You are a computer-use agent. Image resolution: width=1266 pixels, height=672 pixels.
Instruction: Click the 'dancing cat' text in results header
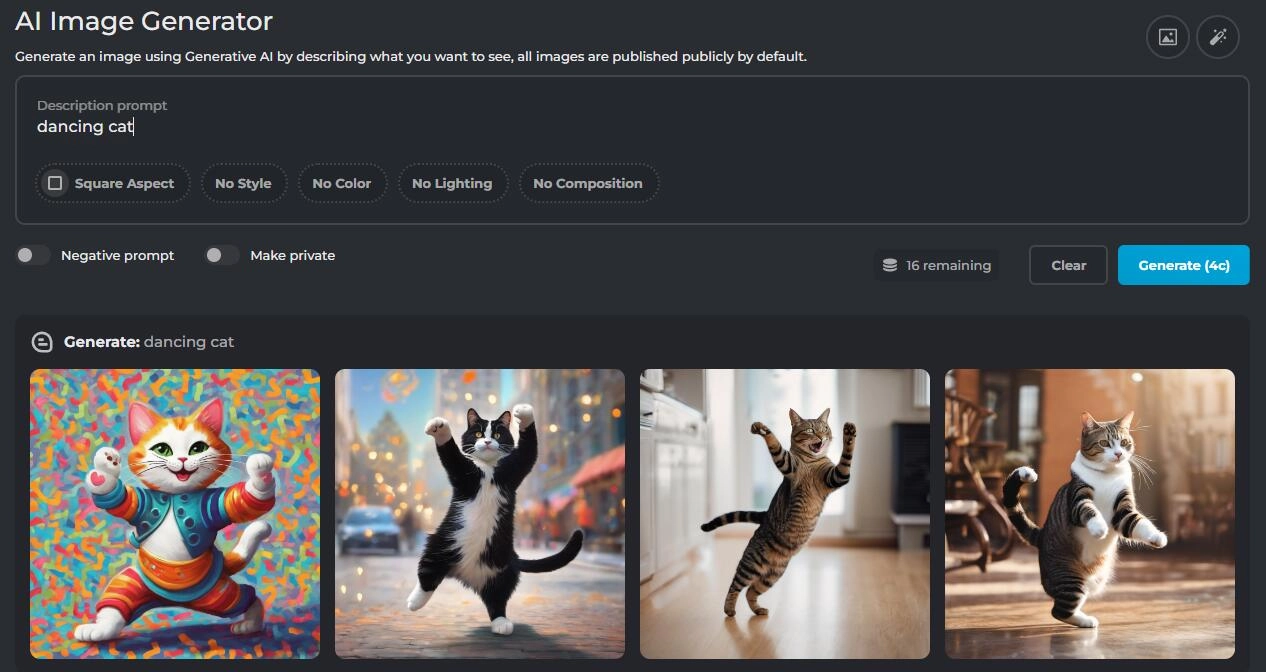point(189,342)
